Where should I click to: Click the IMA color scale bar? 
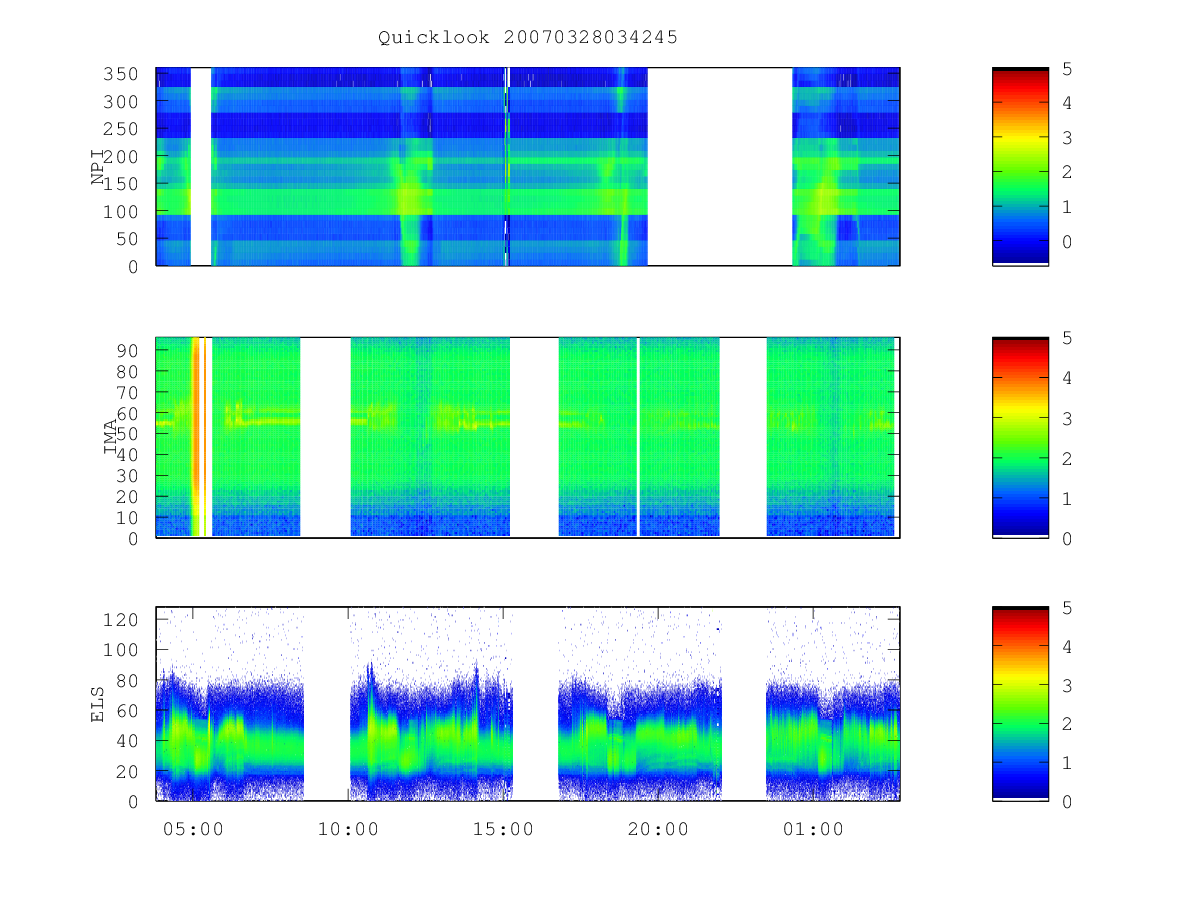click(1020, 437)
